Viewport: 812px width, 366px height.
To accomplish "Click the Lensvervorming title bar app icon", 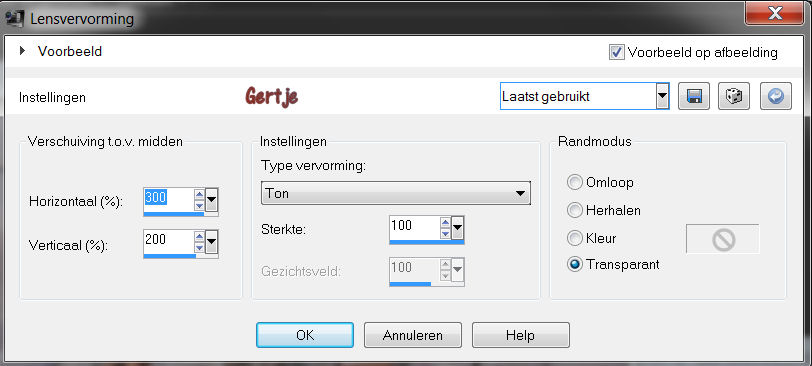I will click(x=14, y=19).
